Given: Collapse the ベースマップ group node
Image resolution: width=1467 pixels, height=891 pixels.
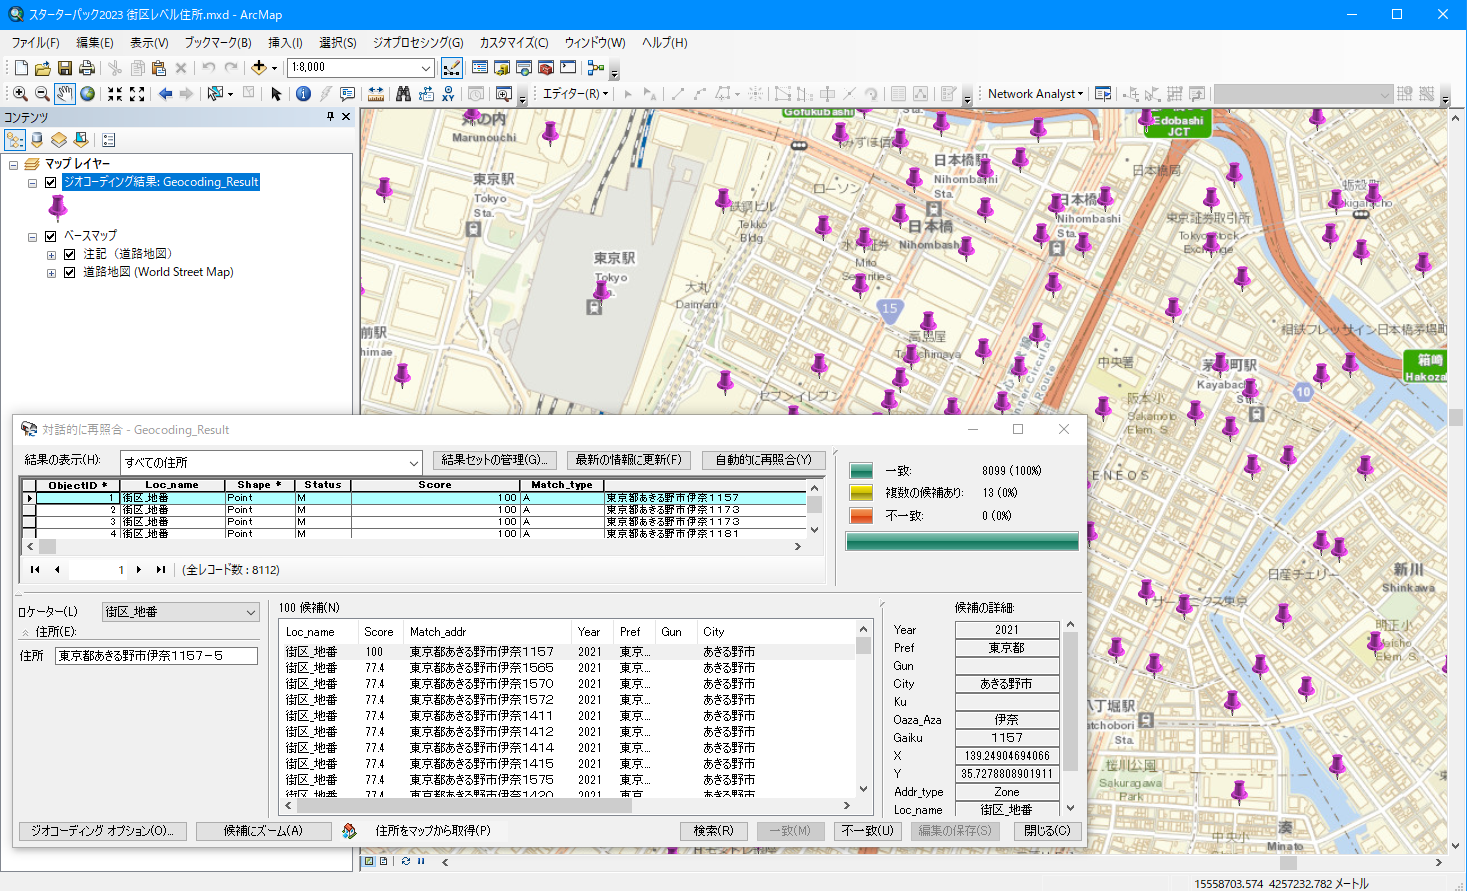Looking at the screenshot, I should (33, 237).
